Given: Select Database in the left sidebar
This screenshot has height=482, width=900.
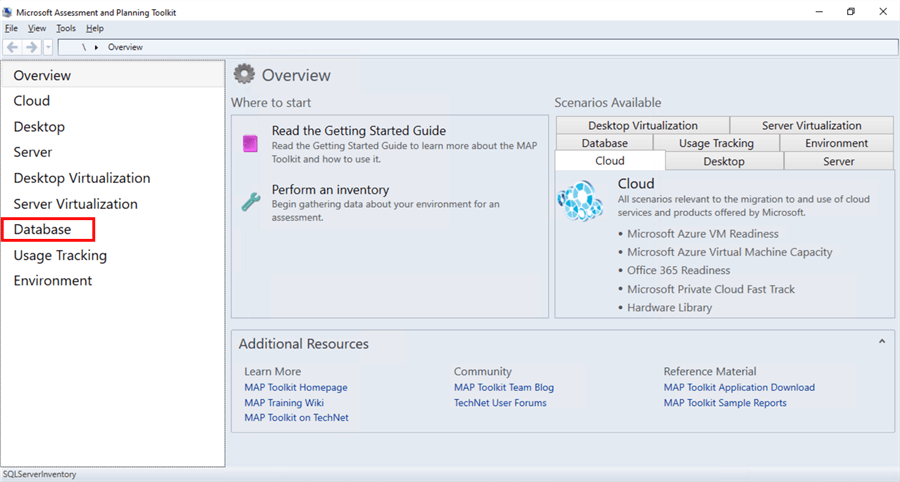Looking at the screenshot, I should click(x=42, y=229).
